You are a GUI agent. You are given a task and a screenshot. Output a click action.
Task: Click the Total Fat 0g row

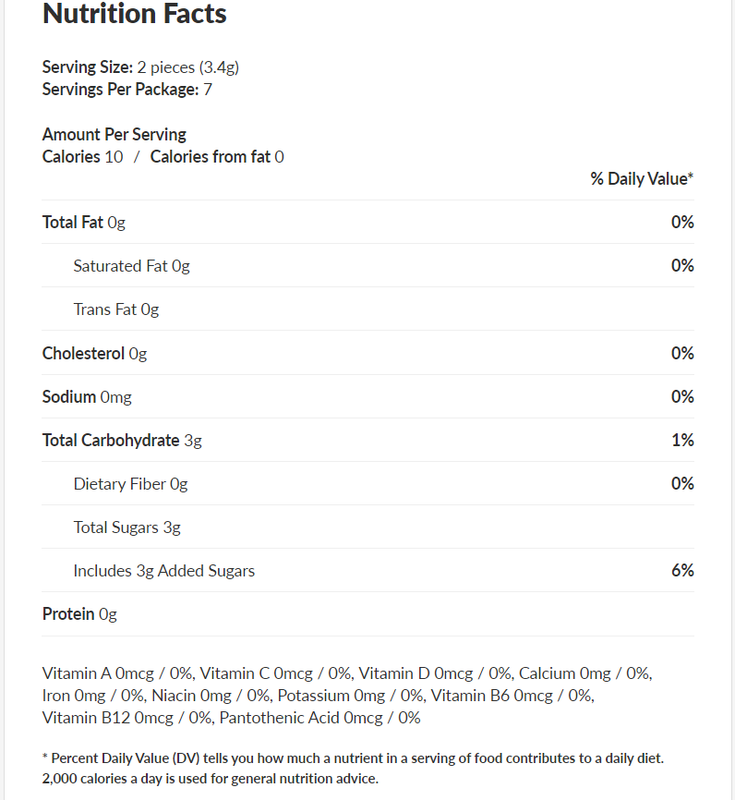click(84, 222)
